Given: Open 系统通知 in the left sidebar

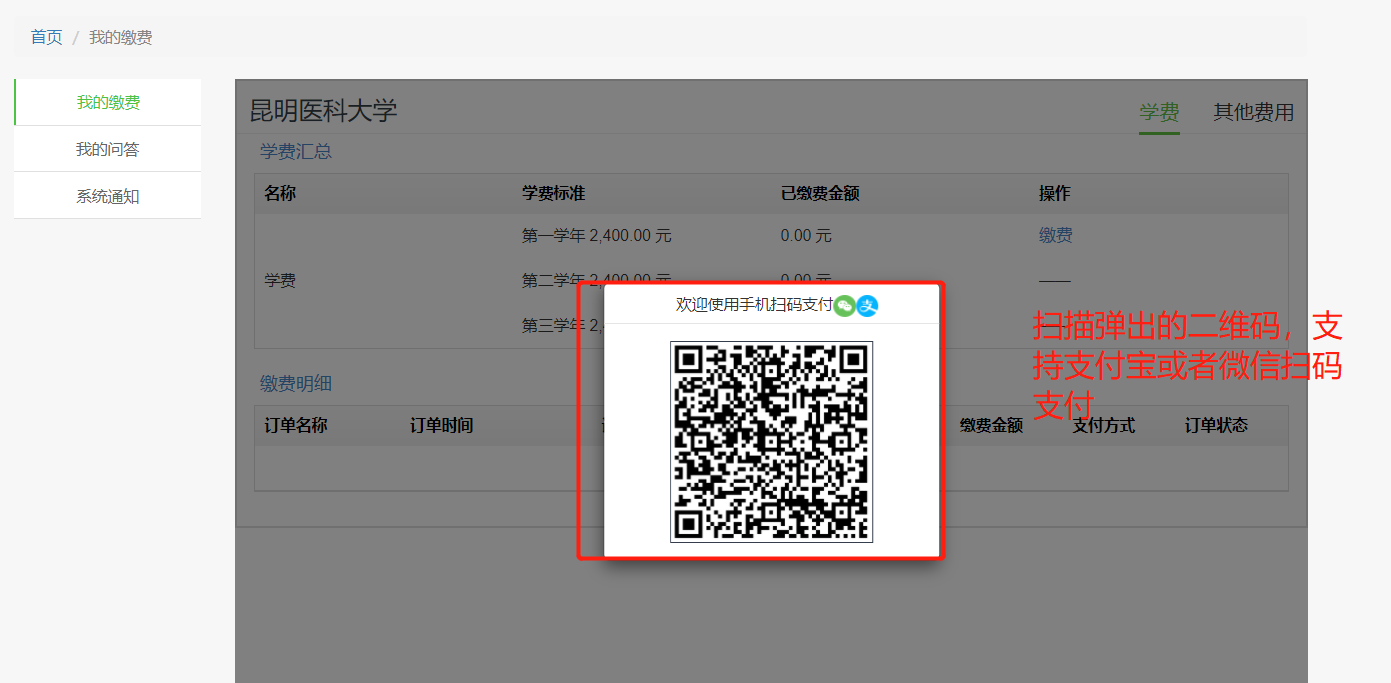Looking at the screenshot, I should [x=108, y=196].
